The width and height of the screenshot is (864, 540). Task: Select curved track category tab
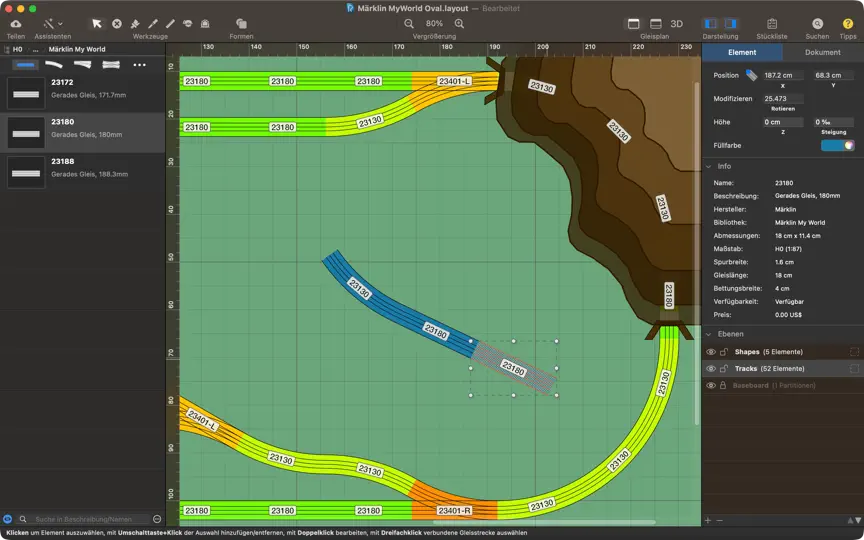[54, 64]
